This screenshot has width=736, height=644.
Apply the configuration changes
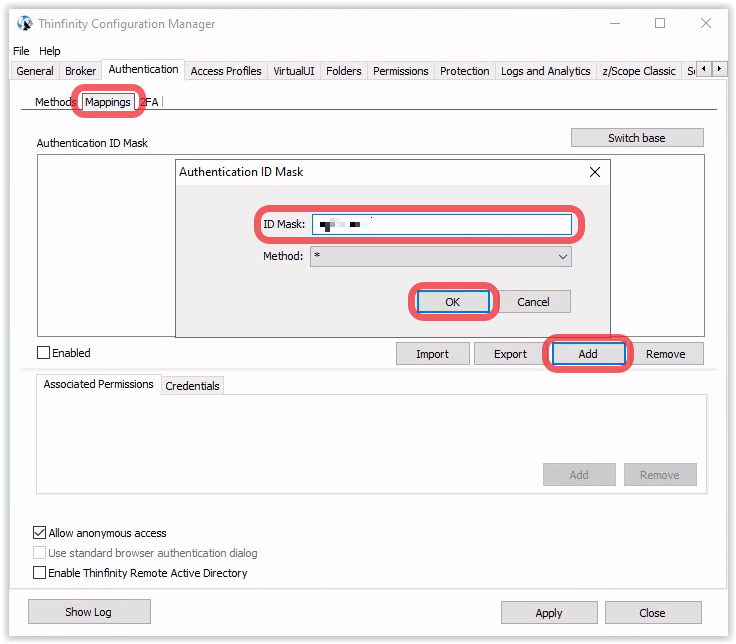pos(549,613)
